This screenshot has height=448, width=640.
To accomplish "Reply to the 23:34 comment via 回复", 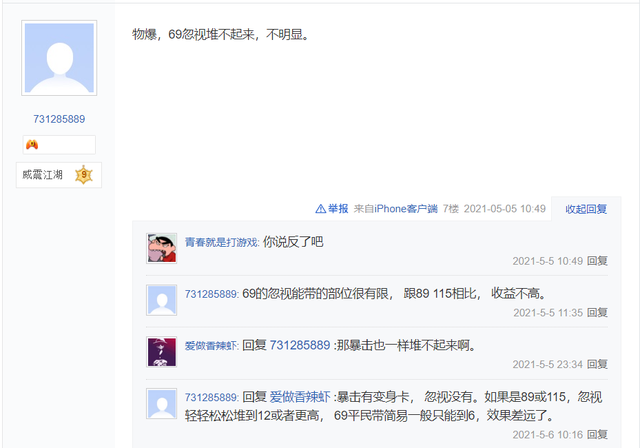I will [597, 364].
